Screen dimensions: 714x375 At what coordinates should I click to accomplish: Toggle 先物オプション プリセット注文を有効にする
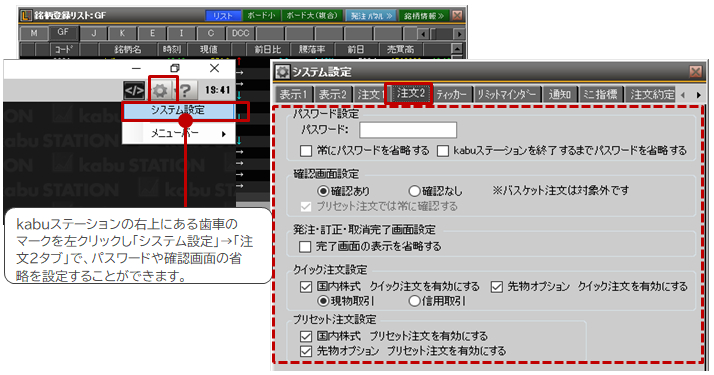click(x=306, y=351)
